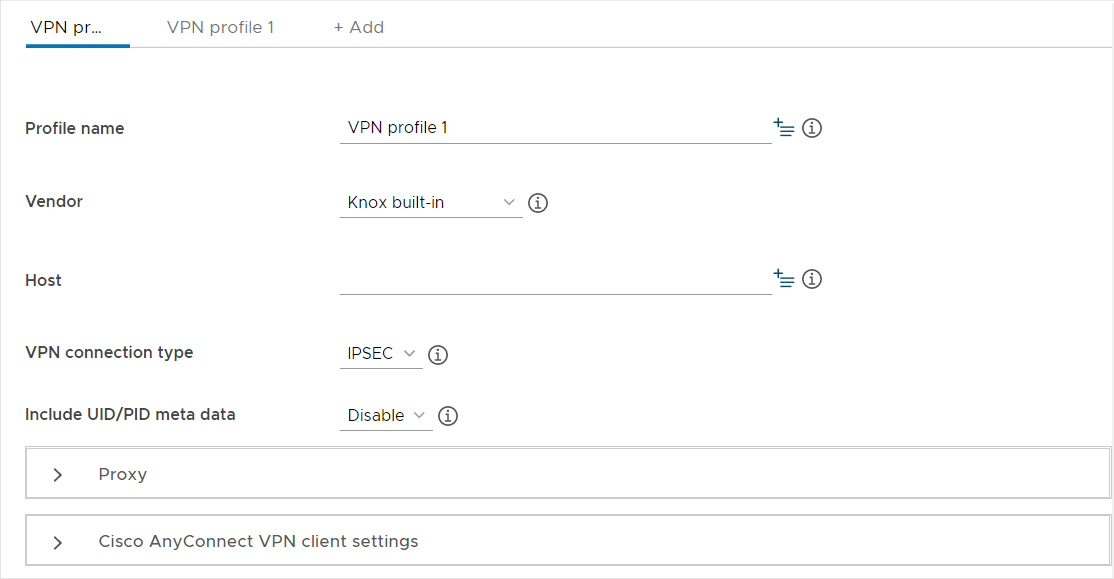This screenshot has width=1114, height=579.
Task: Expand Cisco AnyConnect VPN client settings chevron
Action: click(x=58, y=542)
